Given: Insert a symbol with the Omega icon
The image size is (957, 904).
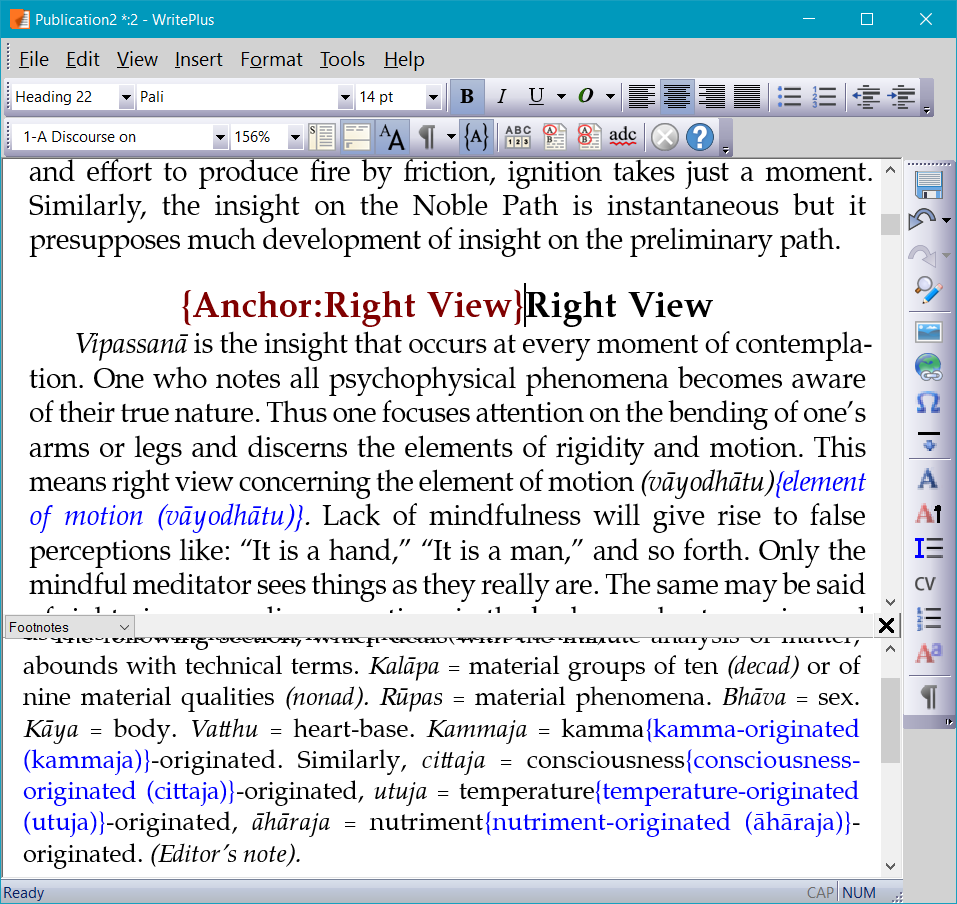Looking at the screenshot, I should pos(928,402).
